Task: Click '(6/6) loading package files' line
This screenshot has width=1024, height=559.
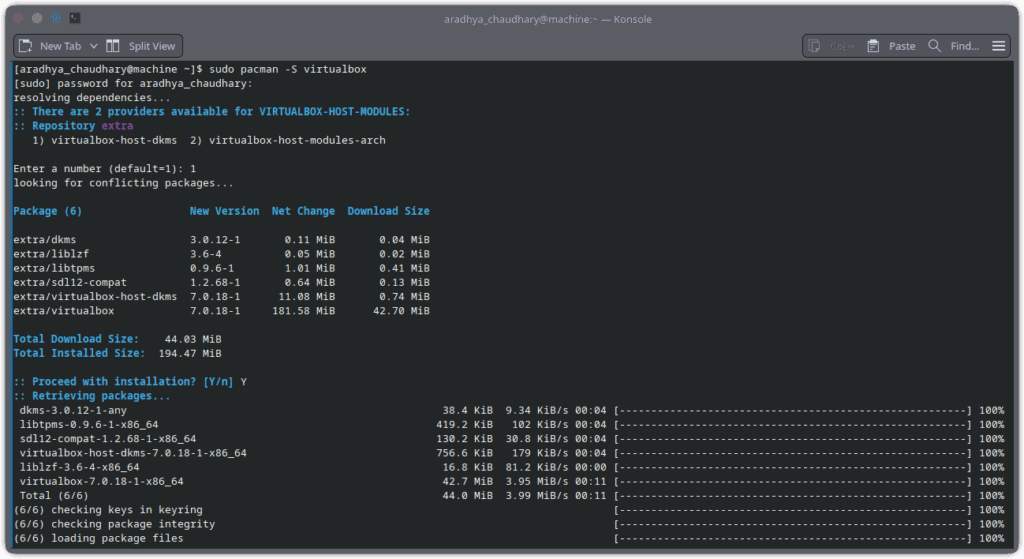Action: (x=98, y=539)
